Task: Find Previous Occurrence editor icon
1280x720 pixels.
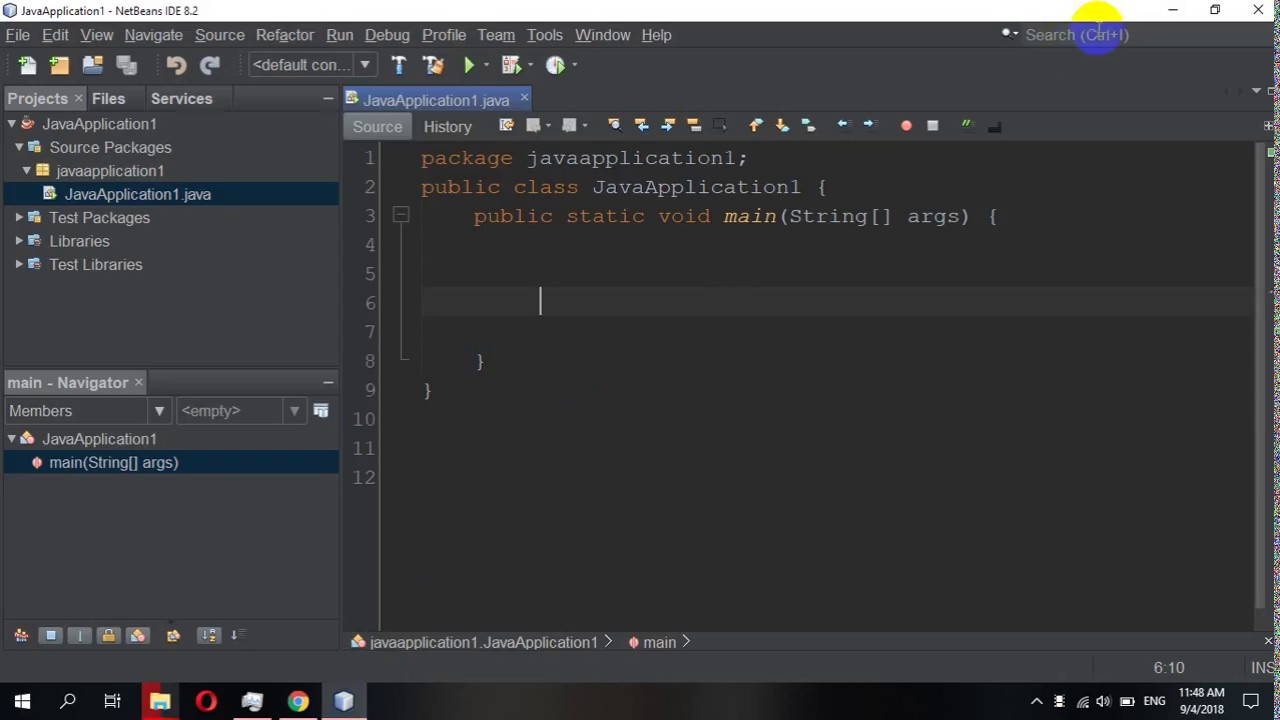Action: (x=641, y=125)
